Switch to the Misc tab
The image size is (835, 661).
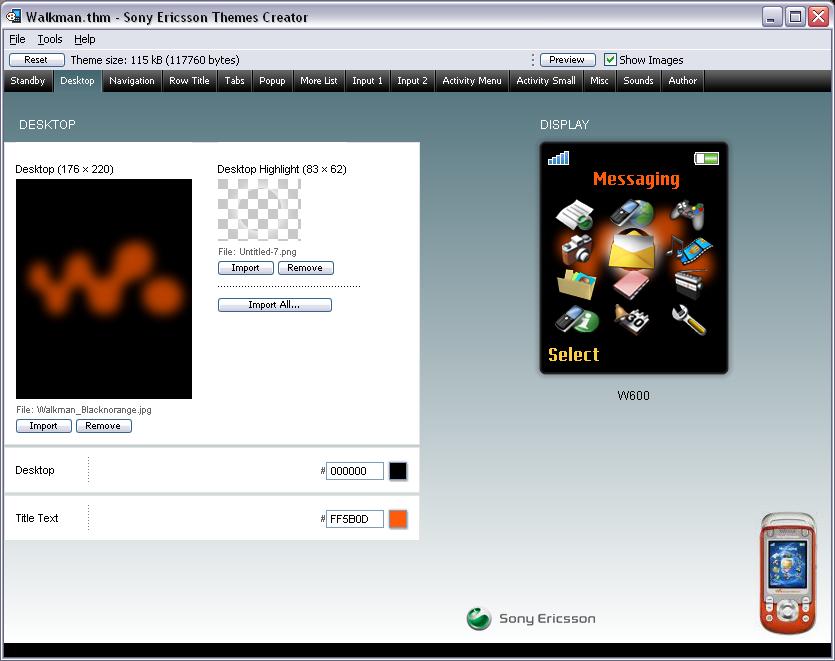[x=599, y=80]
